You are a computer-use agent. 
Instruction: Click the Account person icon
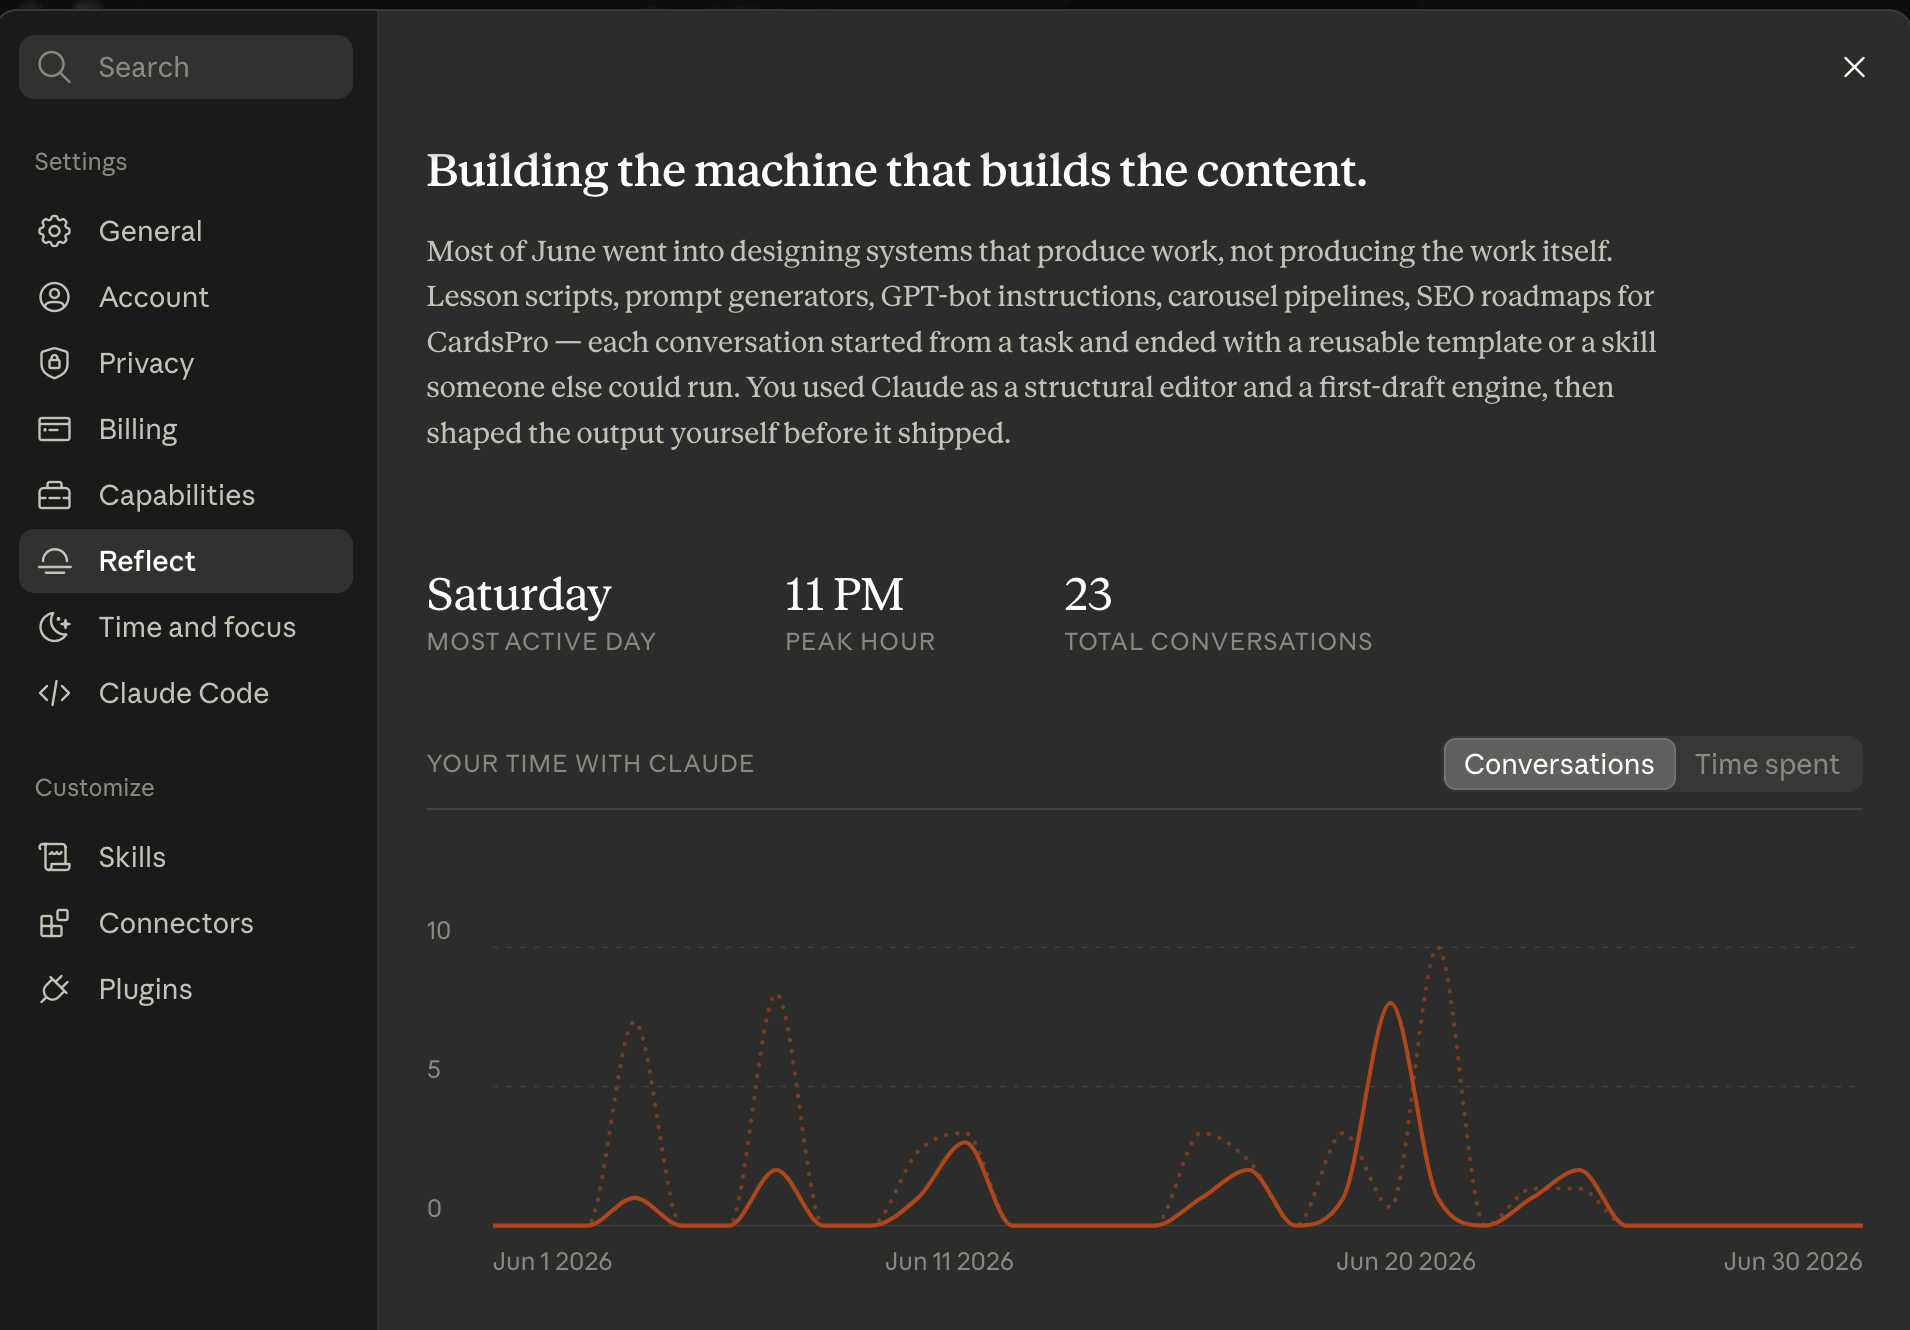tap(54, 297)
